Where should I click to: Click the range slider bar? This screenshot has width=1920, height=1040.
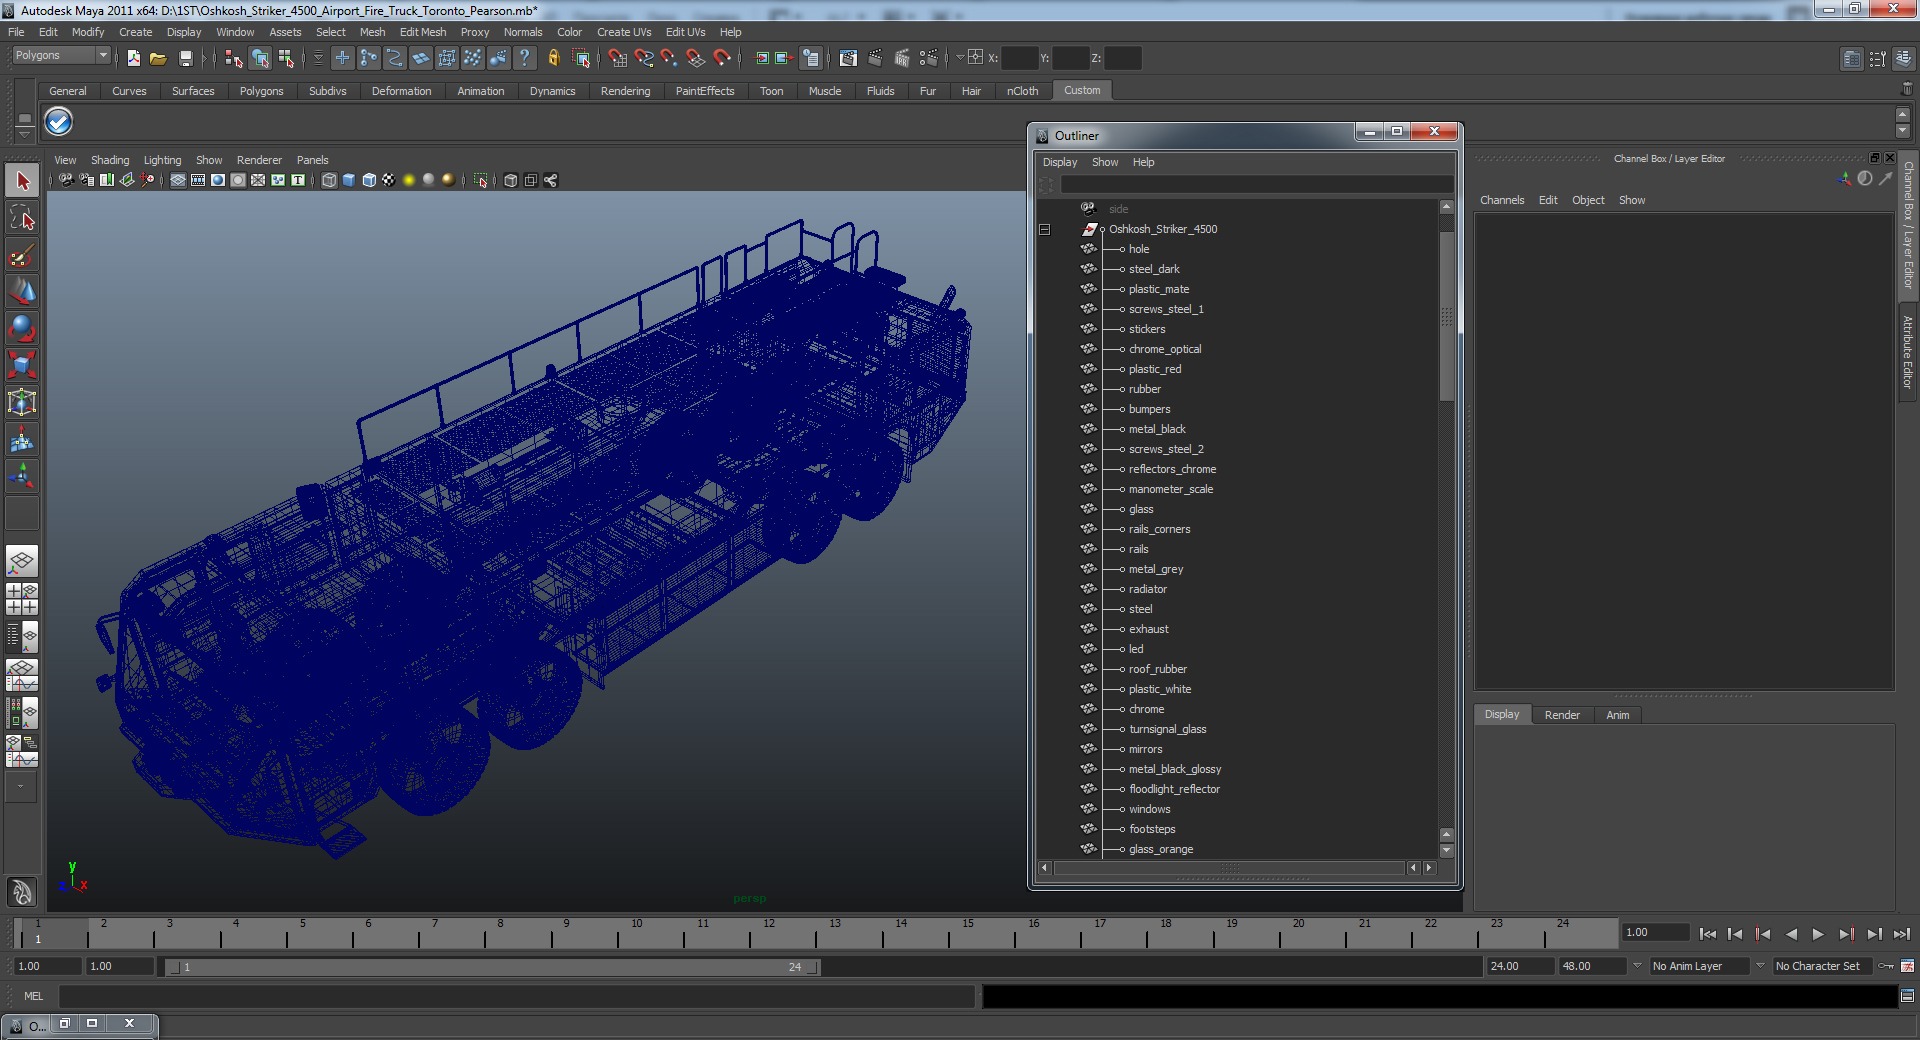(x=493, y=967)
